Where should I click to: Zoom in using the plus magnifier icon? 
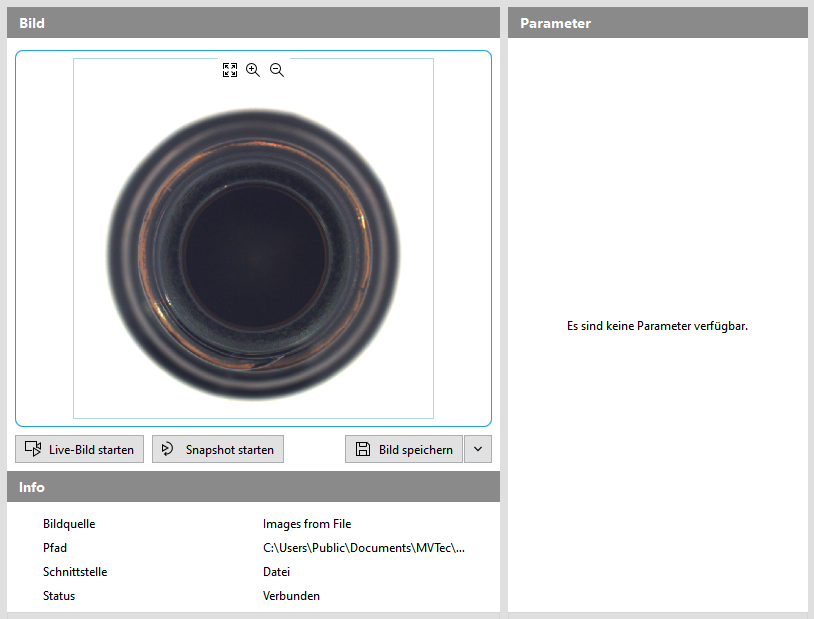tap(253, 70)
